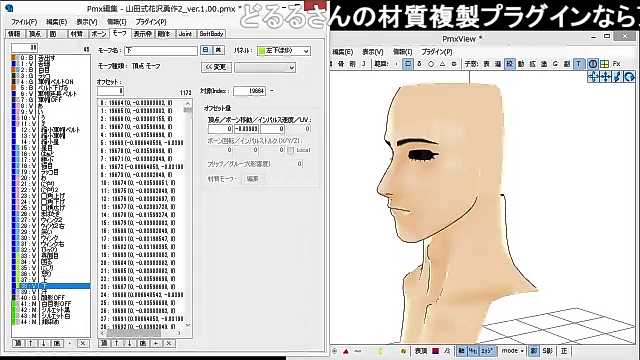This screenshot has height=360, width=640.
Task: Select offset row 10 : 19674
Action: point(141,183)
